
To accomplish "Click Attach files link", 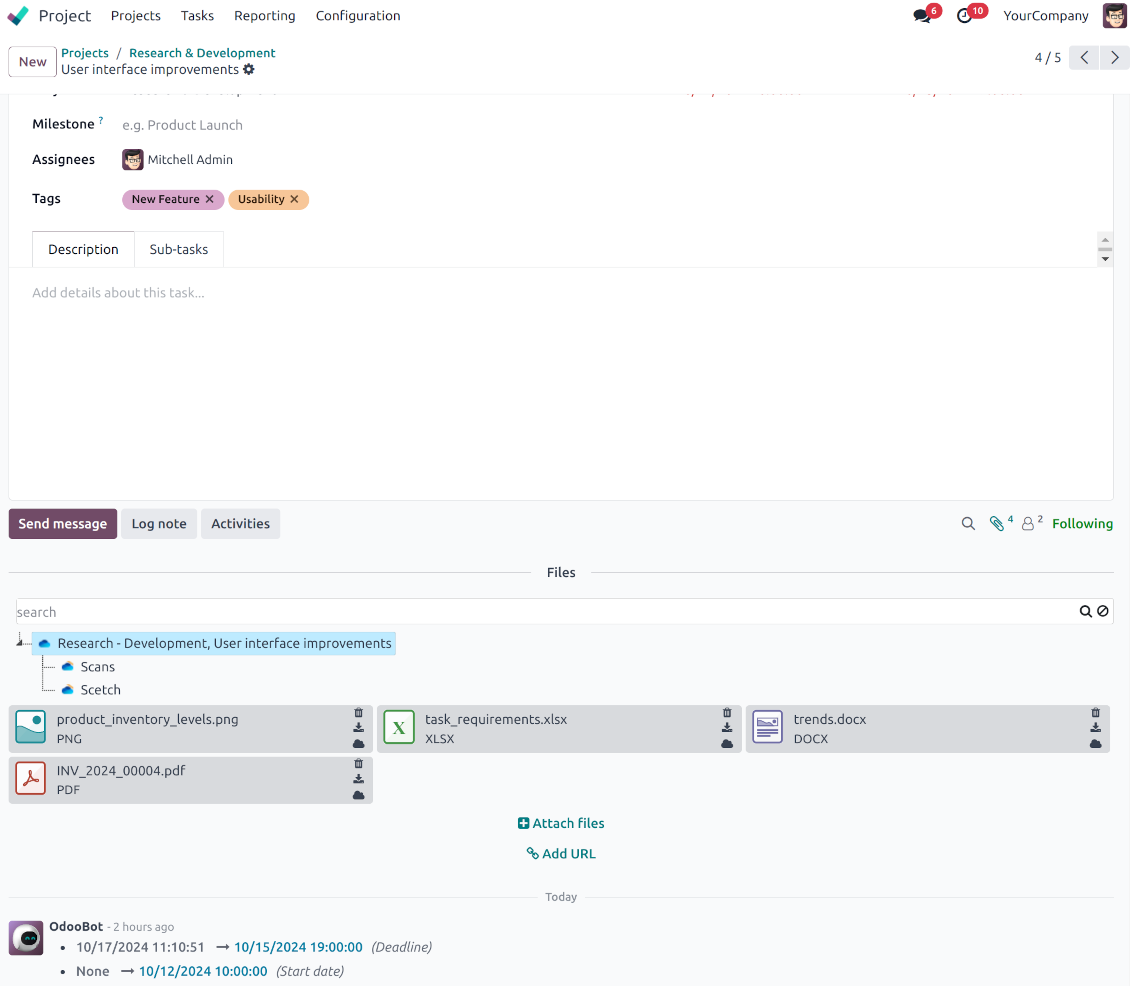I will [x=561, y=823].
